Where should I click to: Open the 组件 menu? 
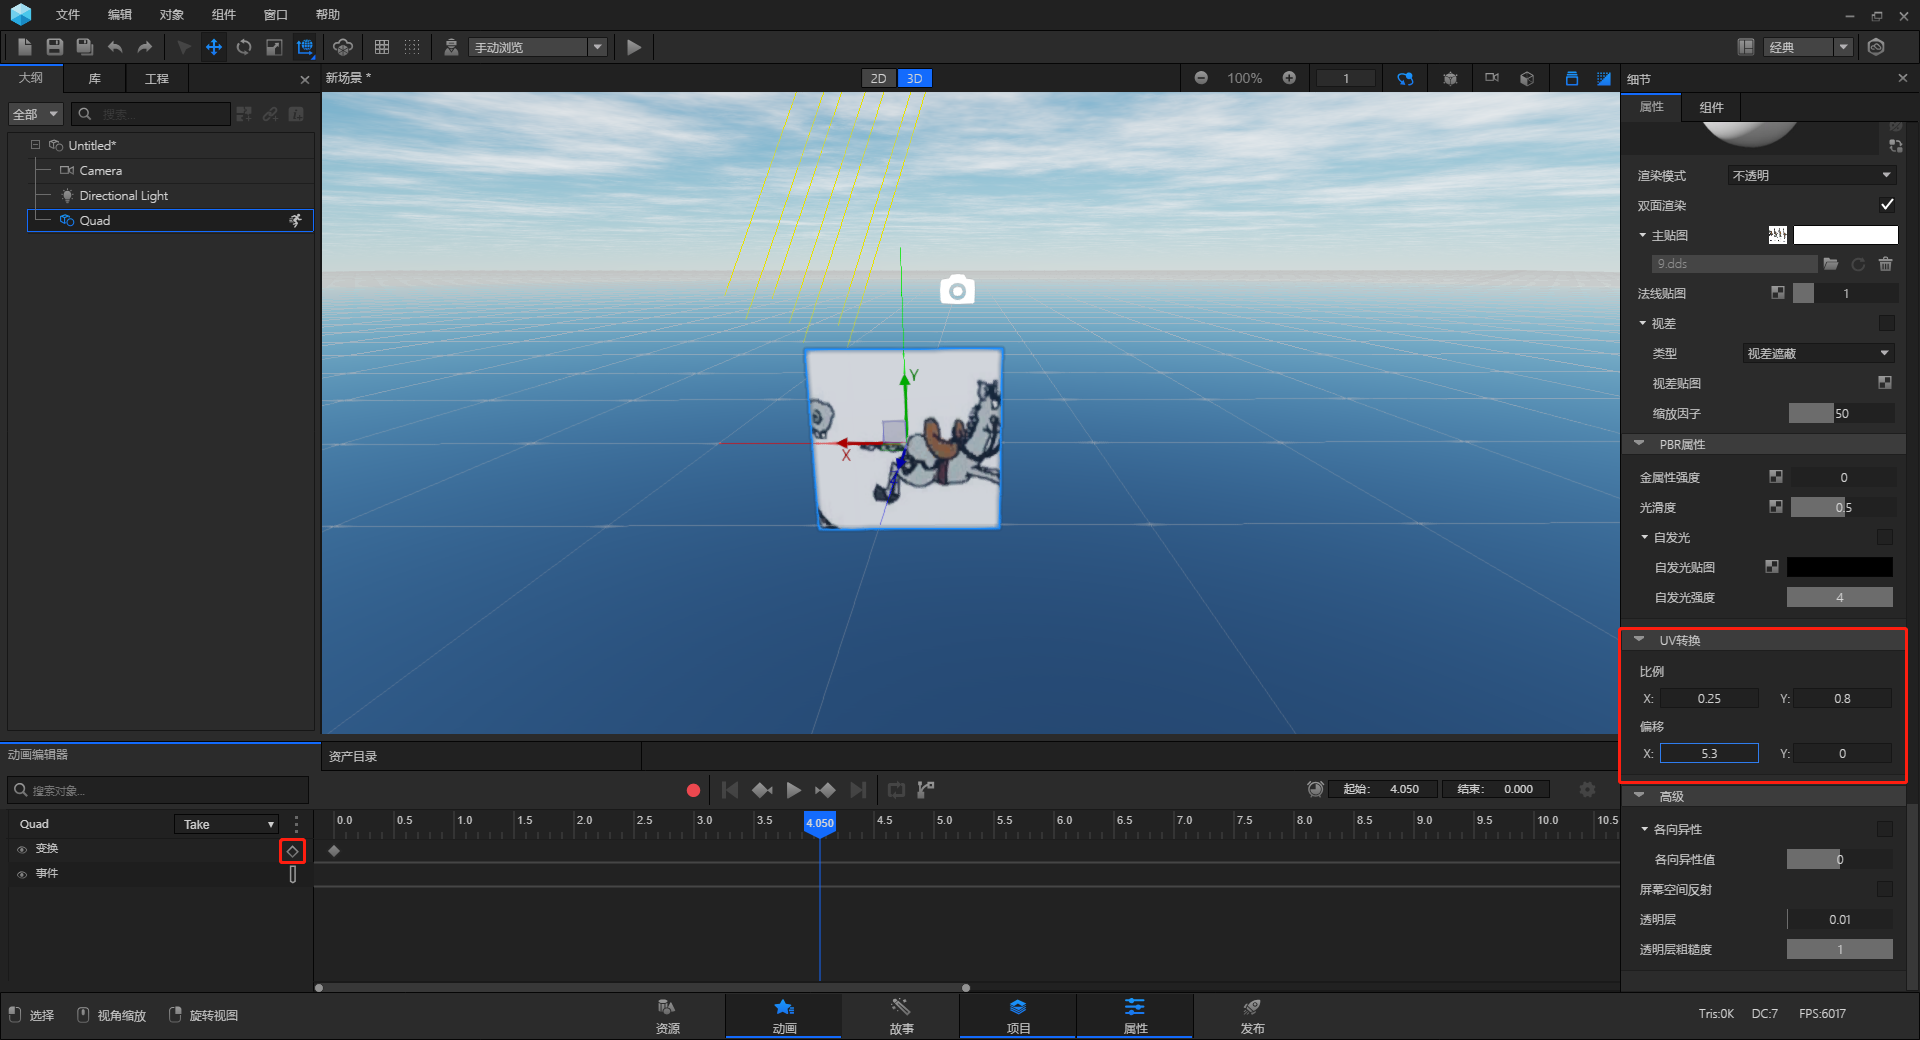[224, 15]
